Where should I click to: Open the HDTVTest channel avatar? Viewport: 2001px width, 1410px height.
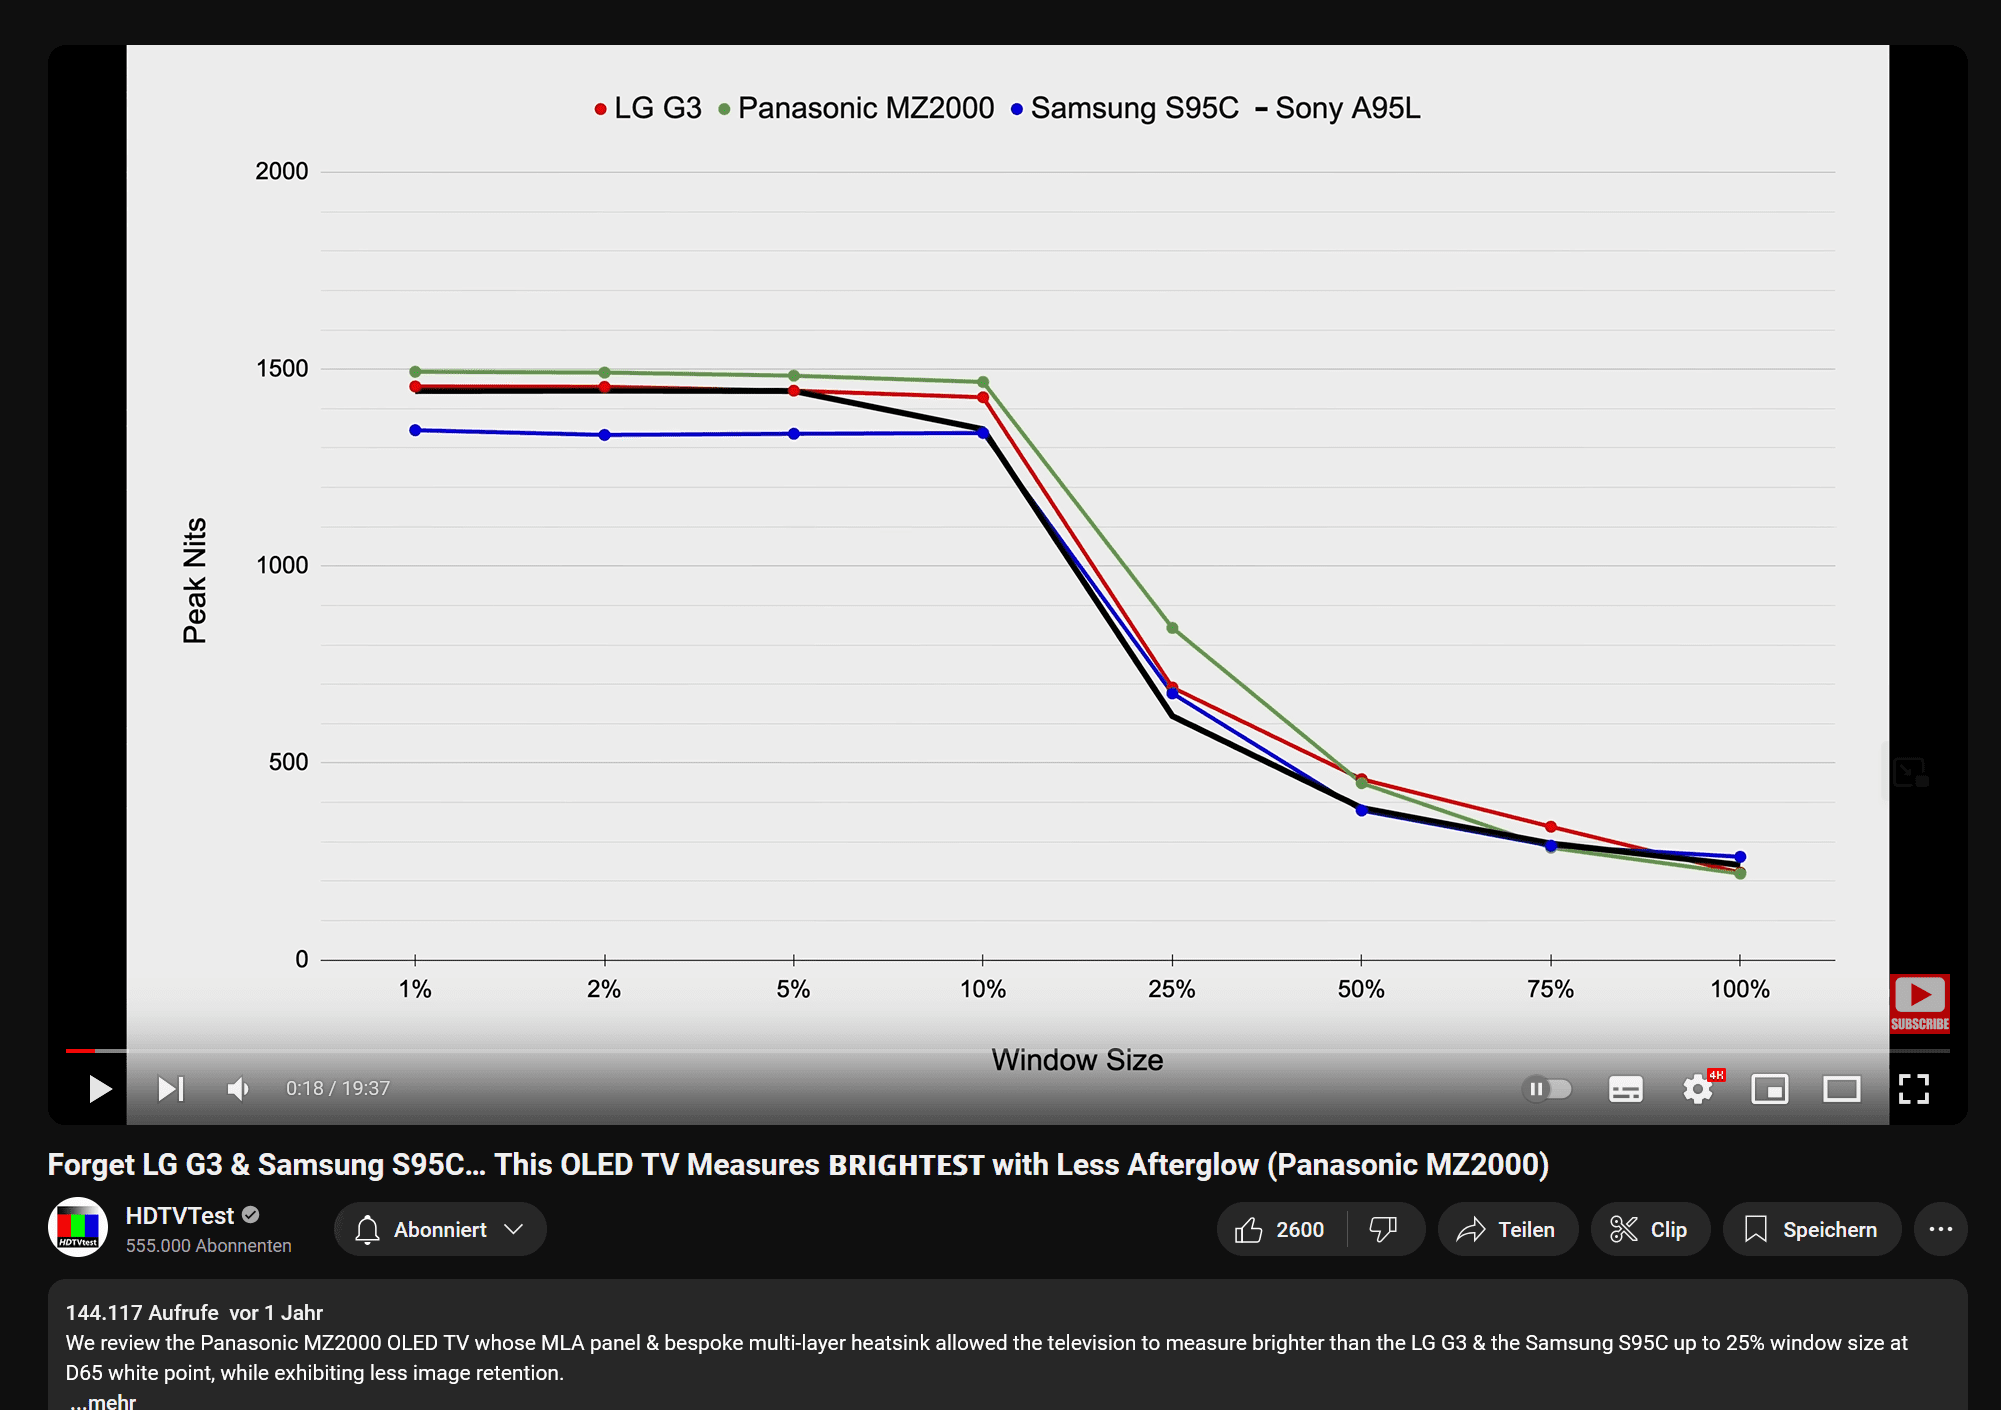(78, 1227)
